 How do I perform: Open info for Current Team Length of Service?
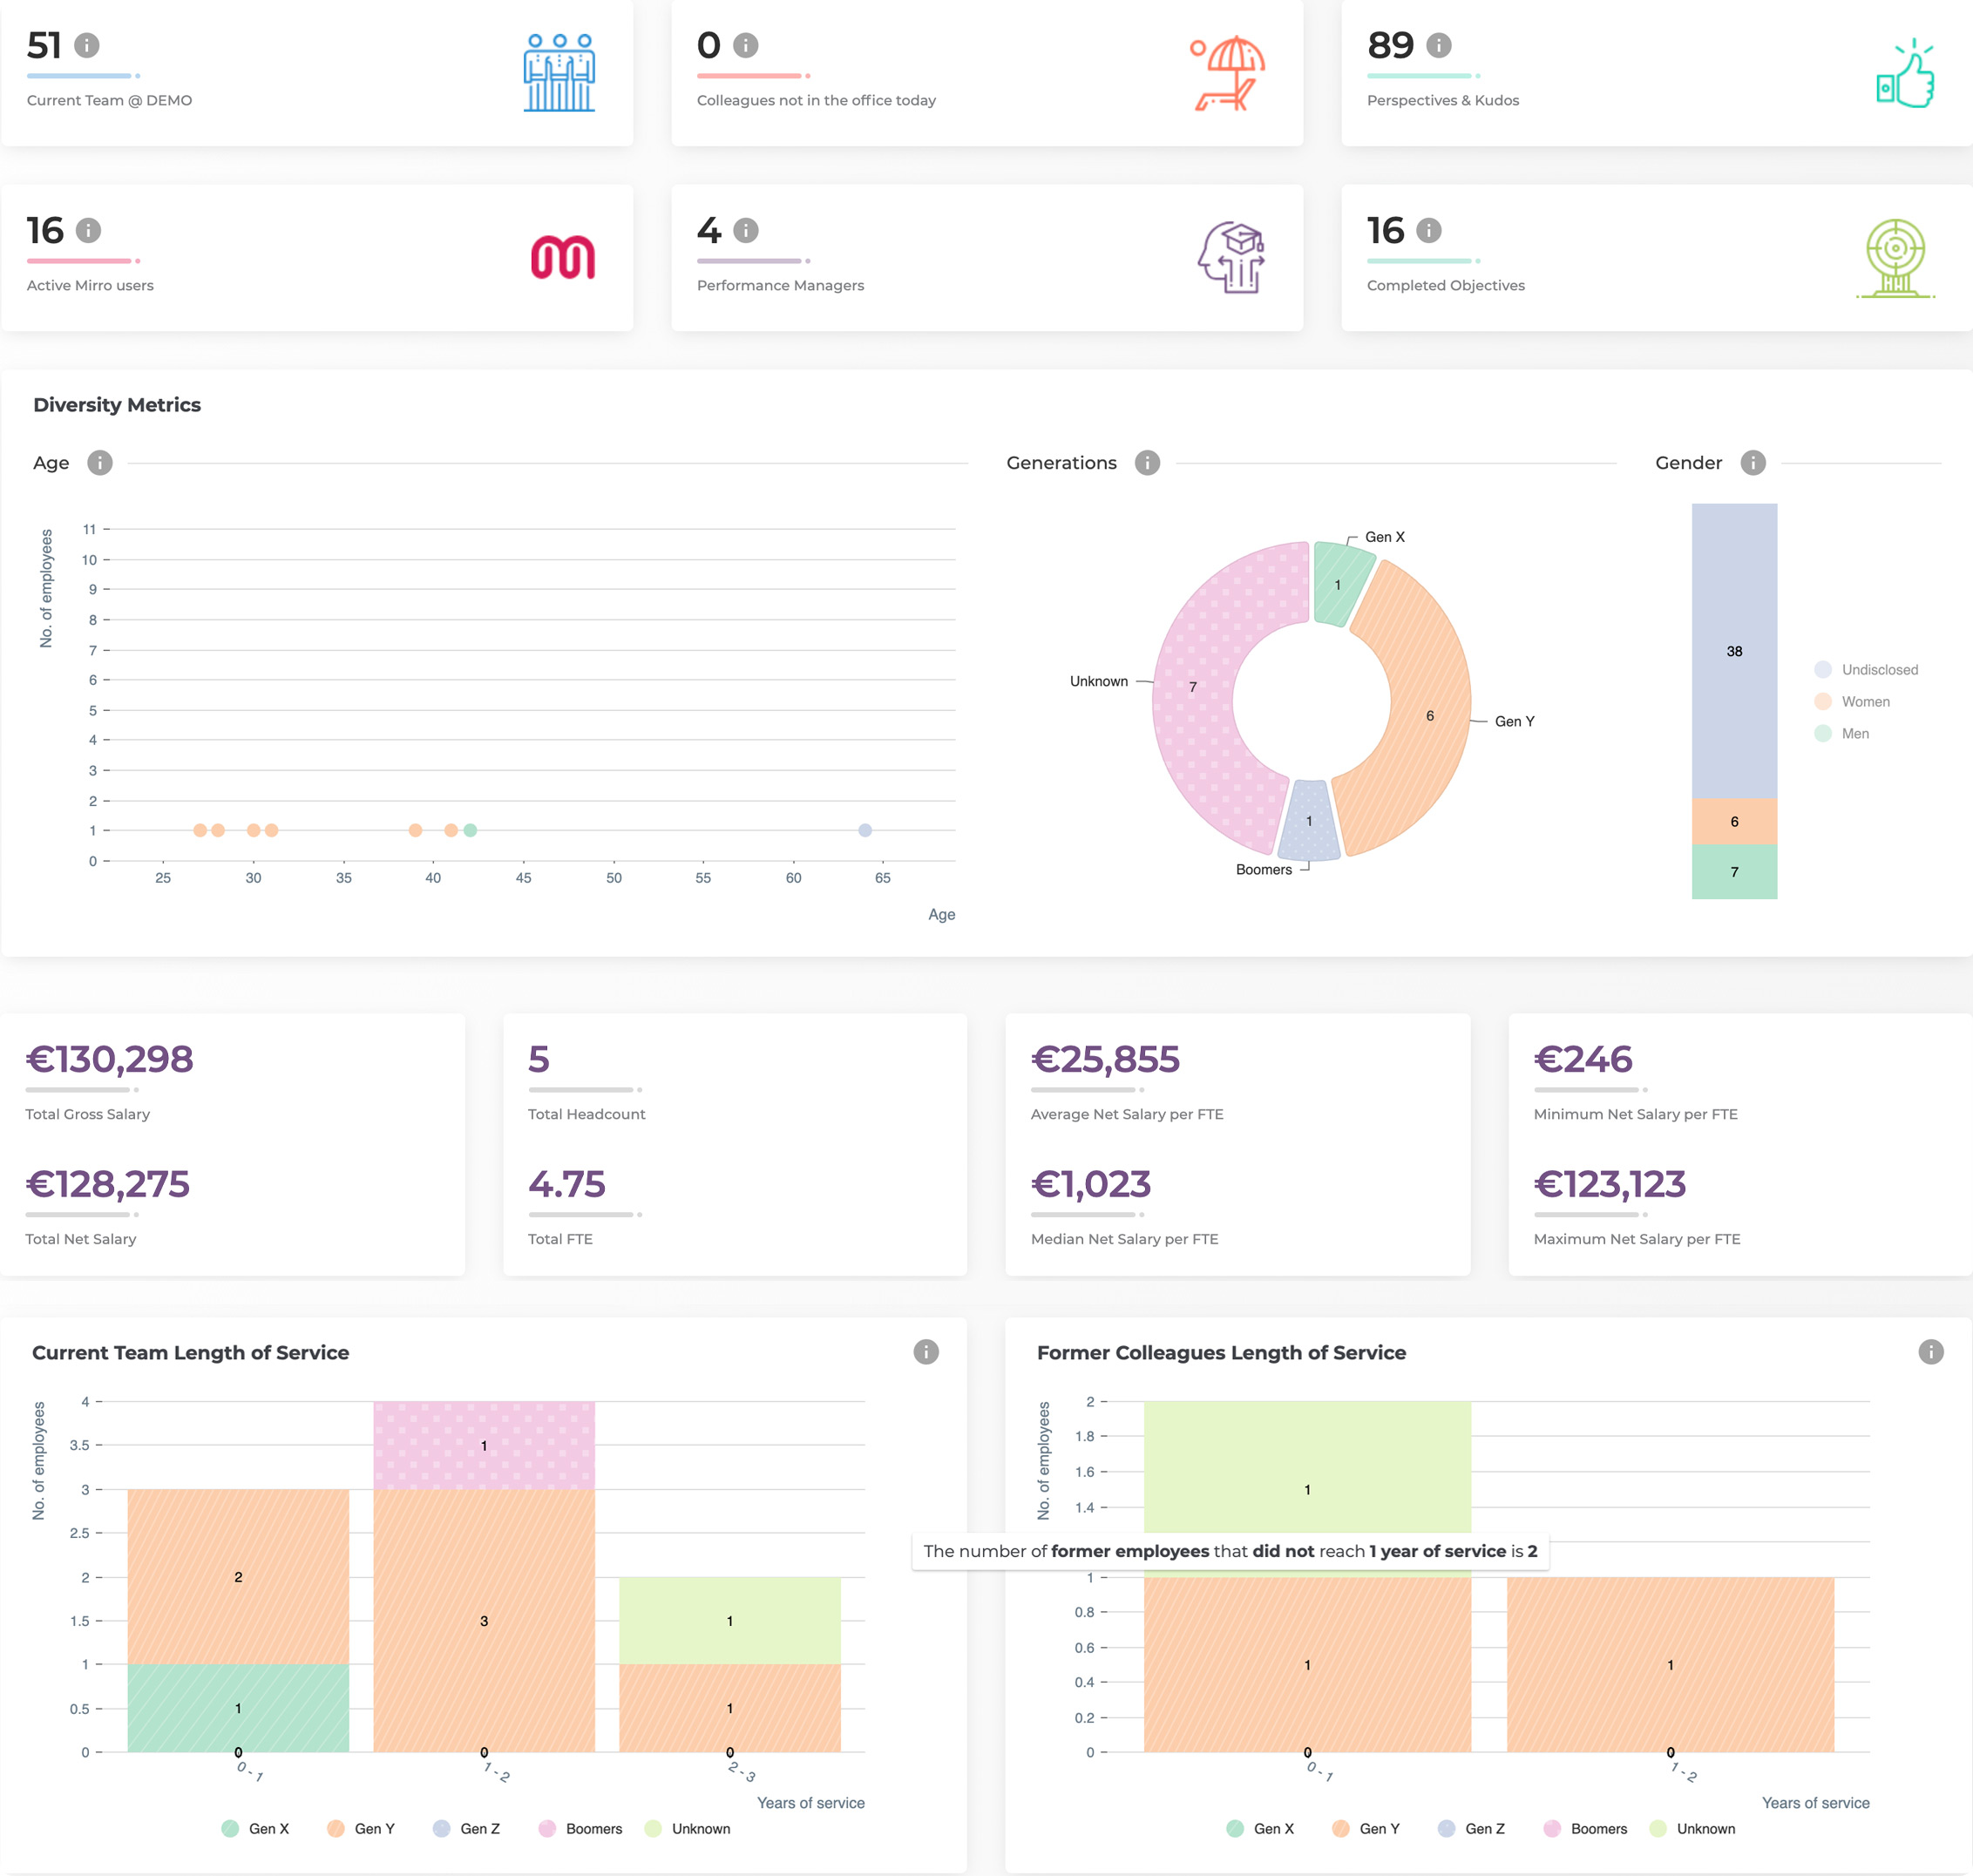click(926, 1352)
